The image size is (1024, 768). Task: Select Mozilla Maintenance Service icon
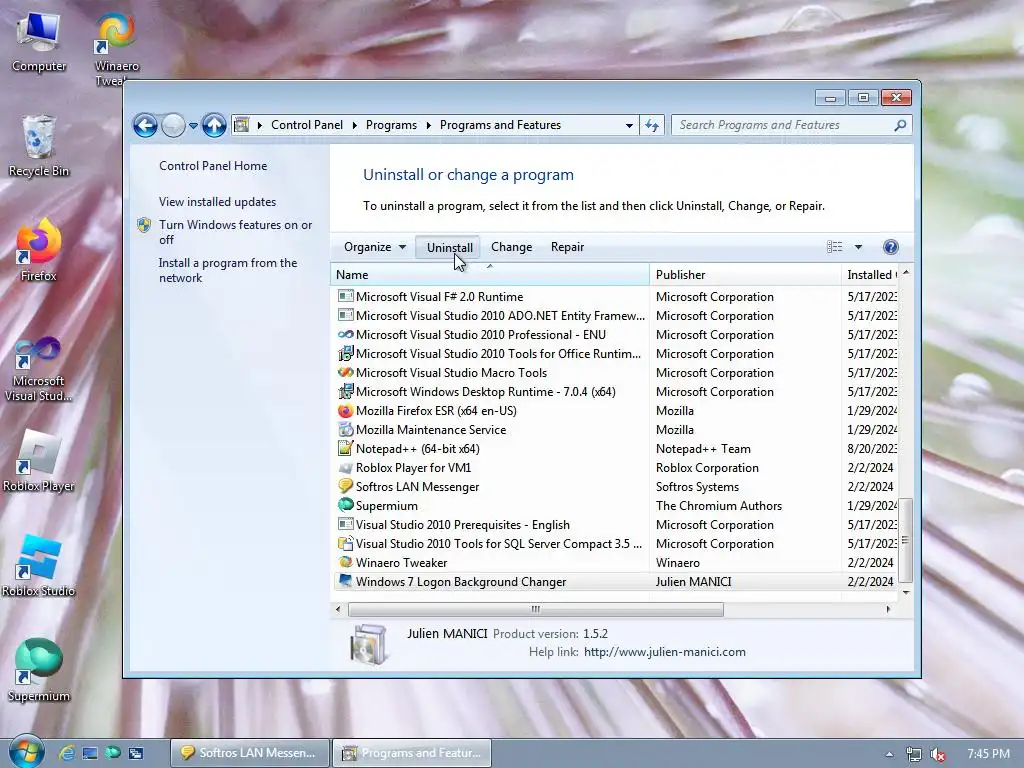click(345, 430)
